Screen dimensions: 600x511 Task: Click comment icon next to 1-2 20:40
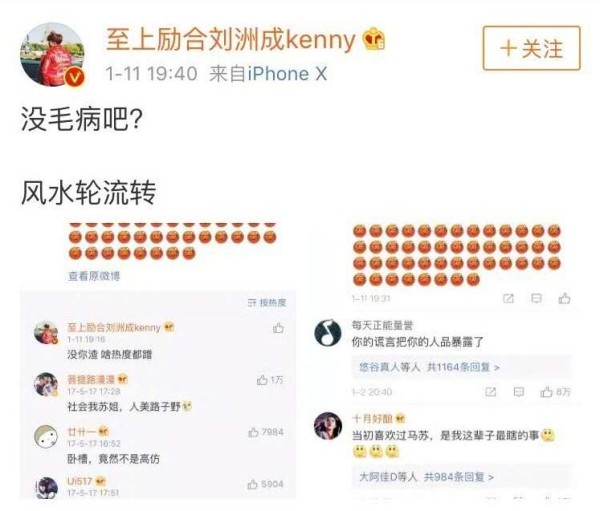(x=519, y=392)
